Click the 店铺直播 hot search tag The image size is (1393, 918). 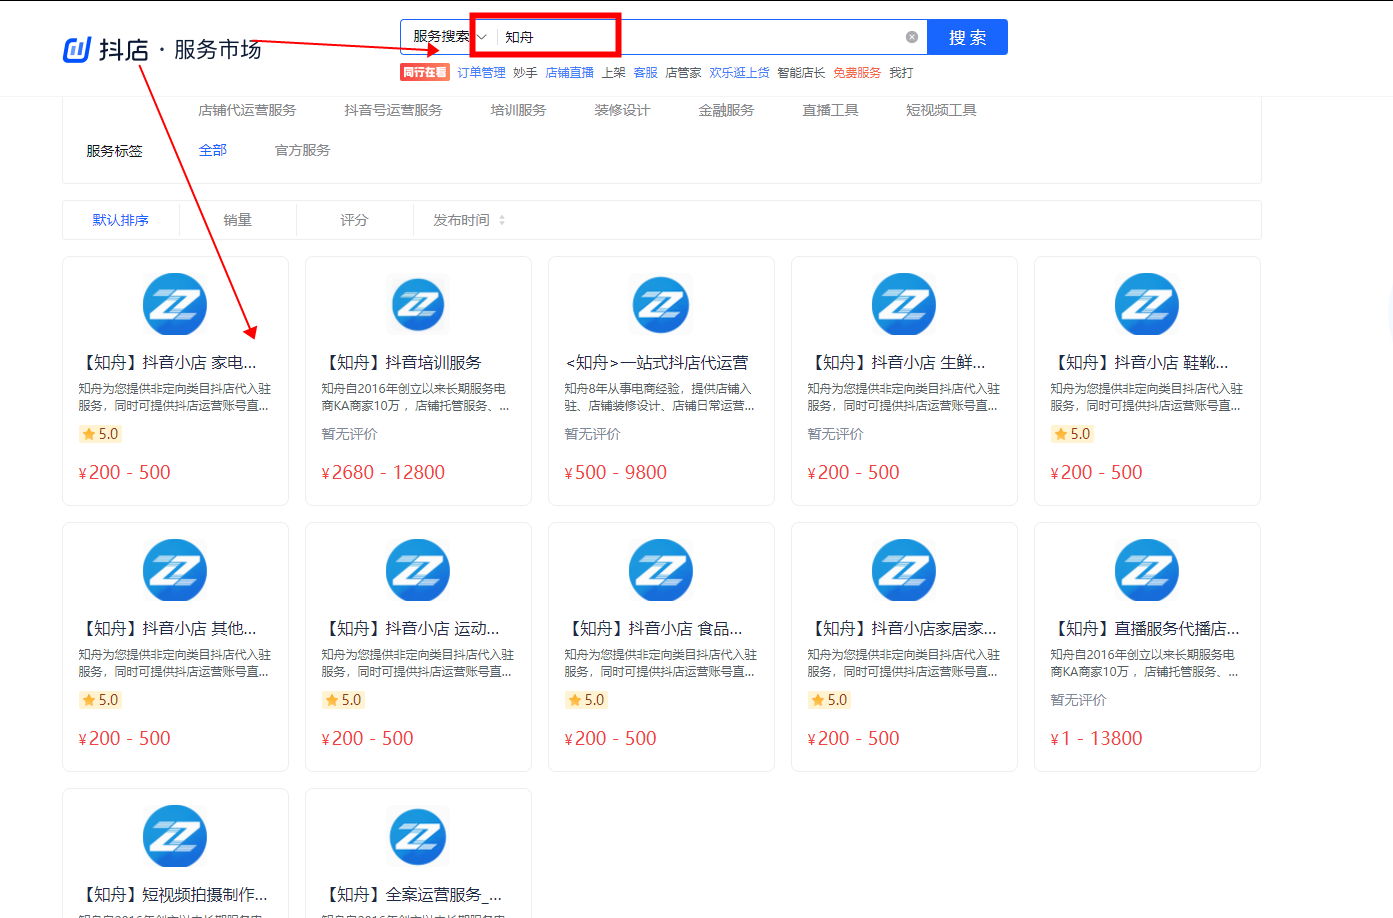[570, 73]
